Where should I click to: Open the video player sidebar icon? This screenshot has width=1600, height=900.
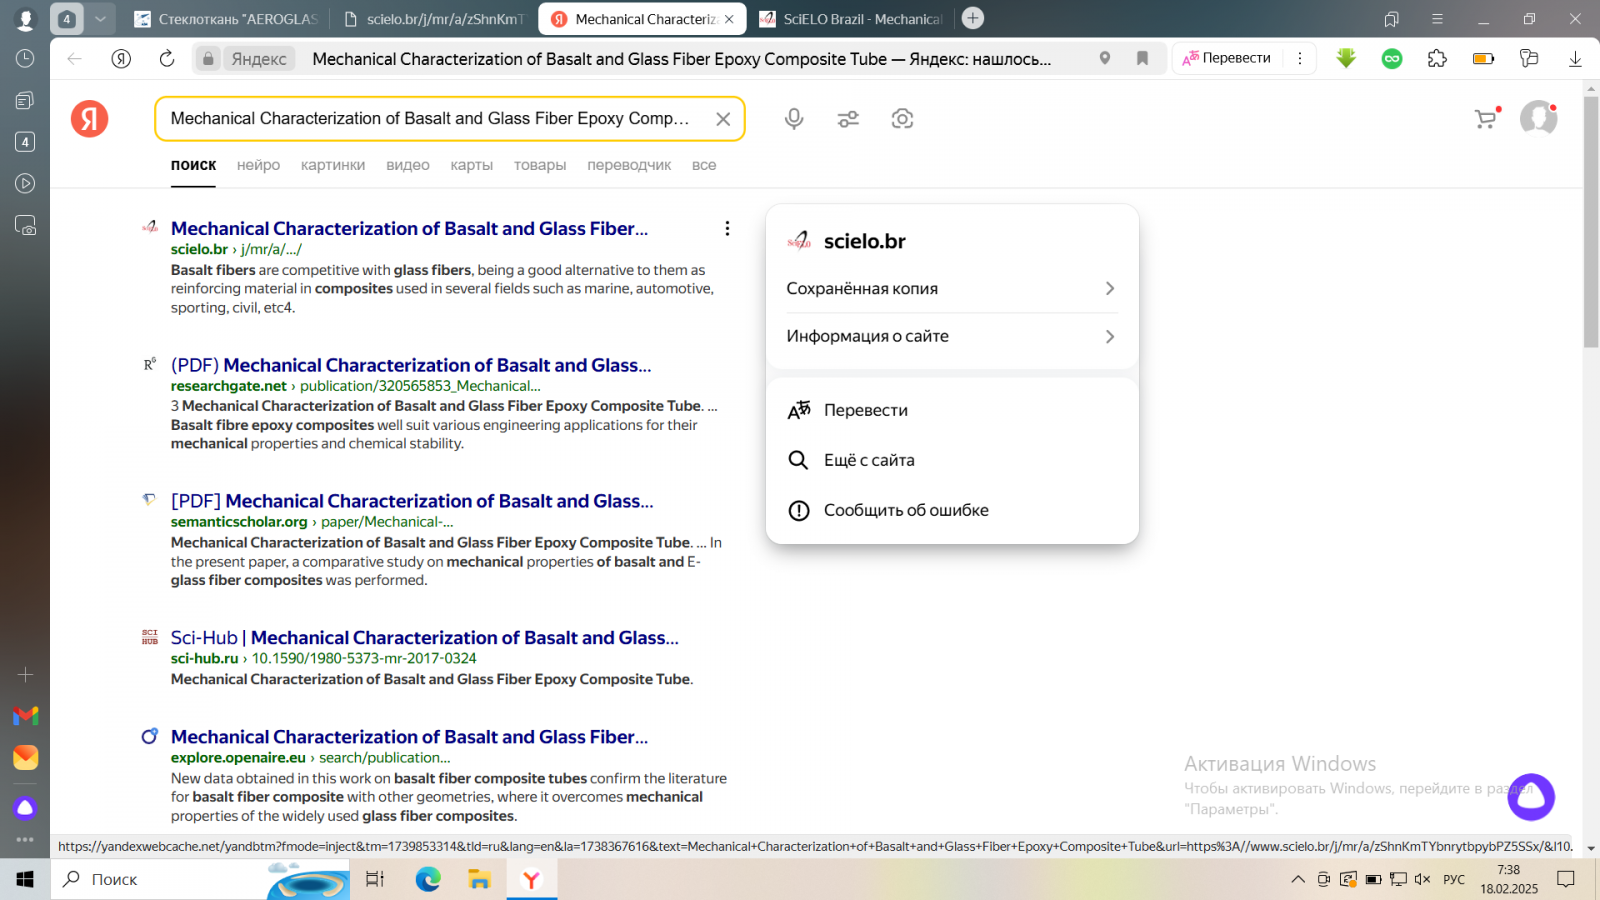[x=25, y=183]
